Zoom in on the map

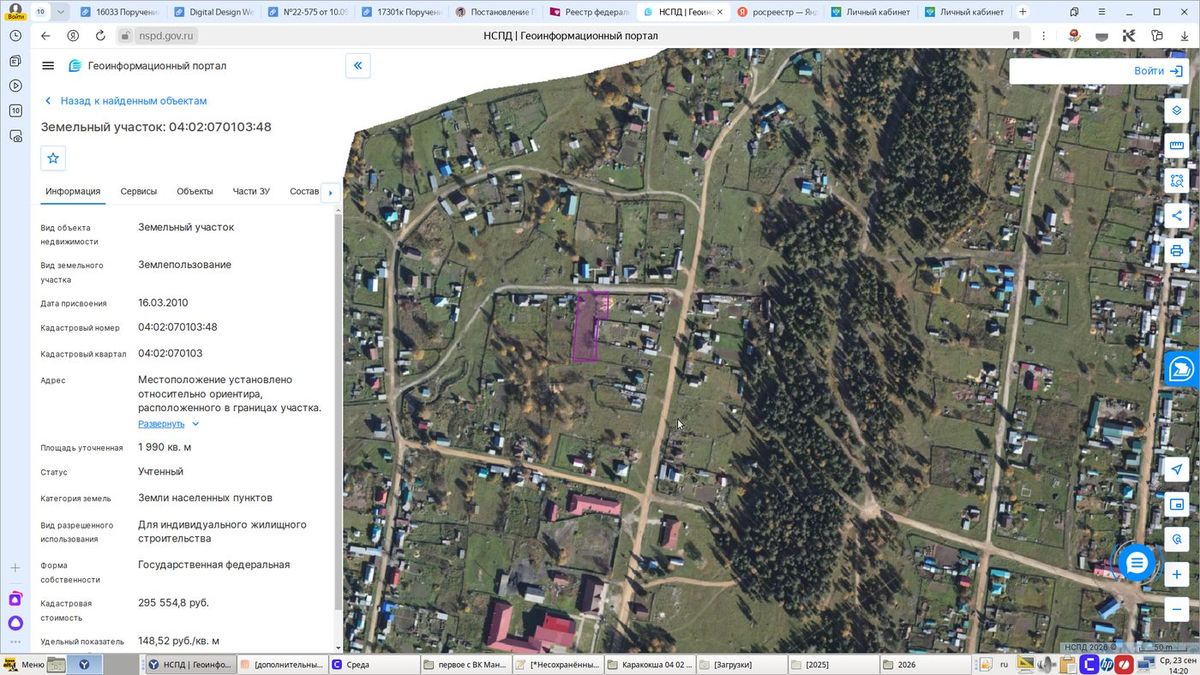click(x=1177, y=575)
